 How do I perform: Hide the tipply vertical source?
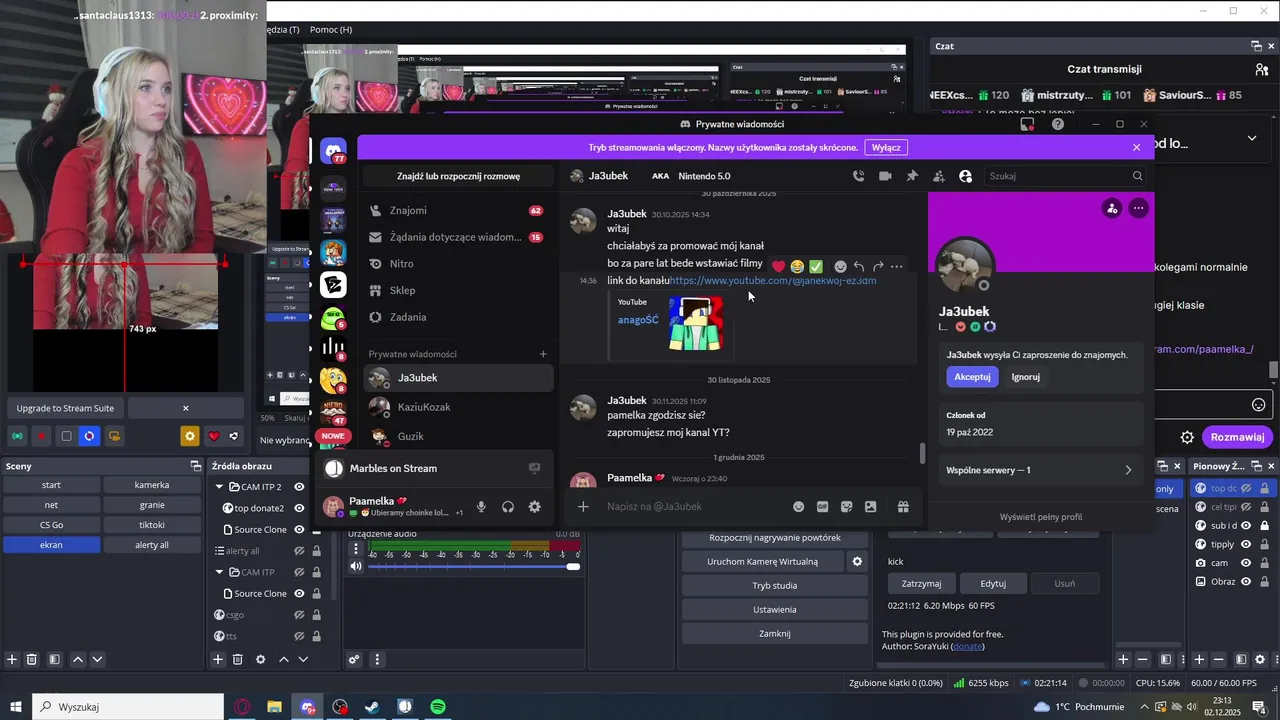[1246, 545]
